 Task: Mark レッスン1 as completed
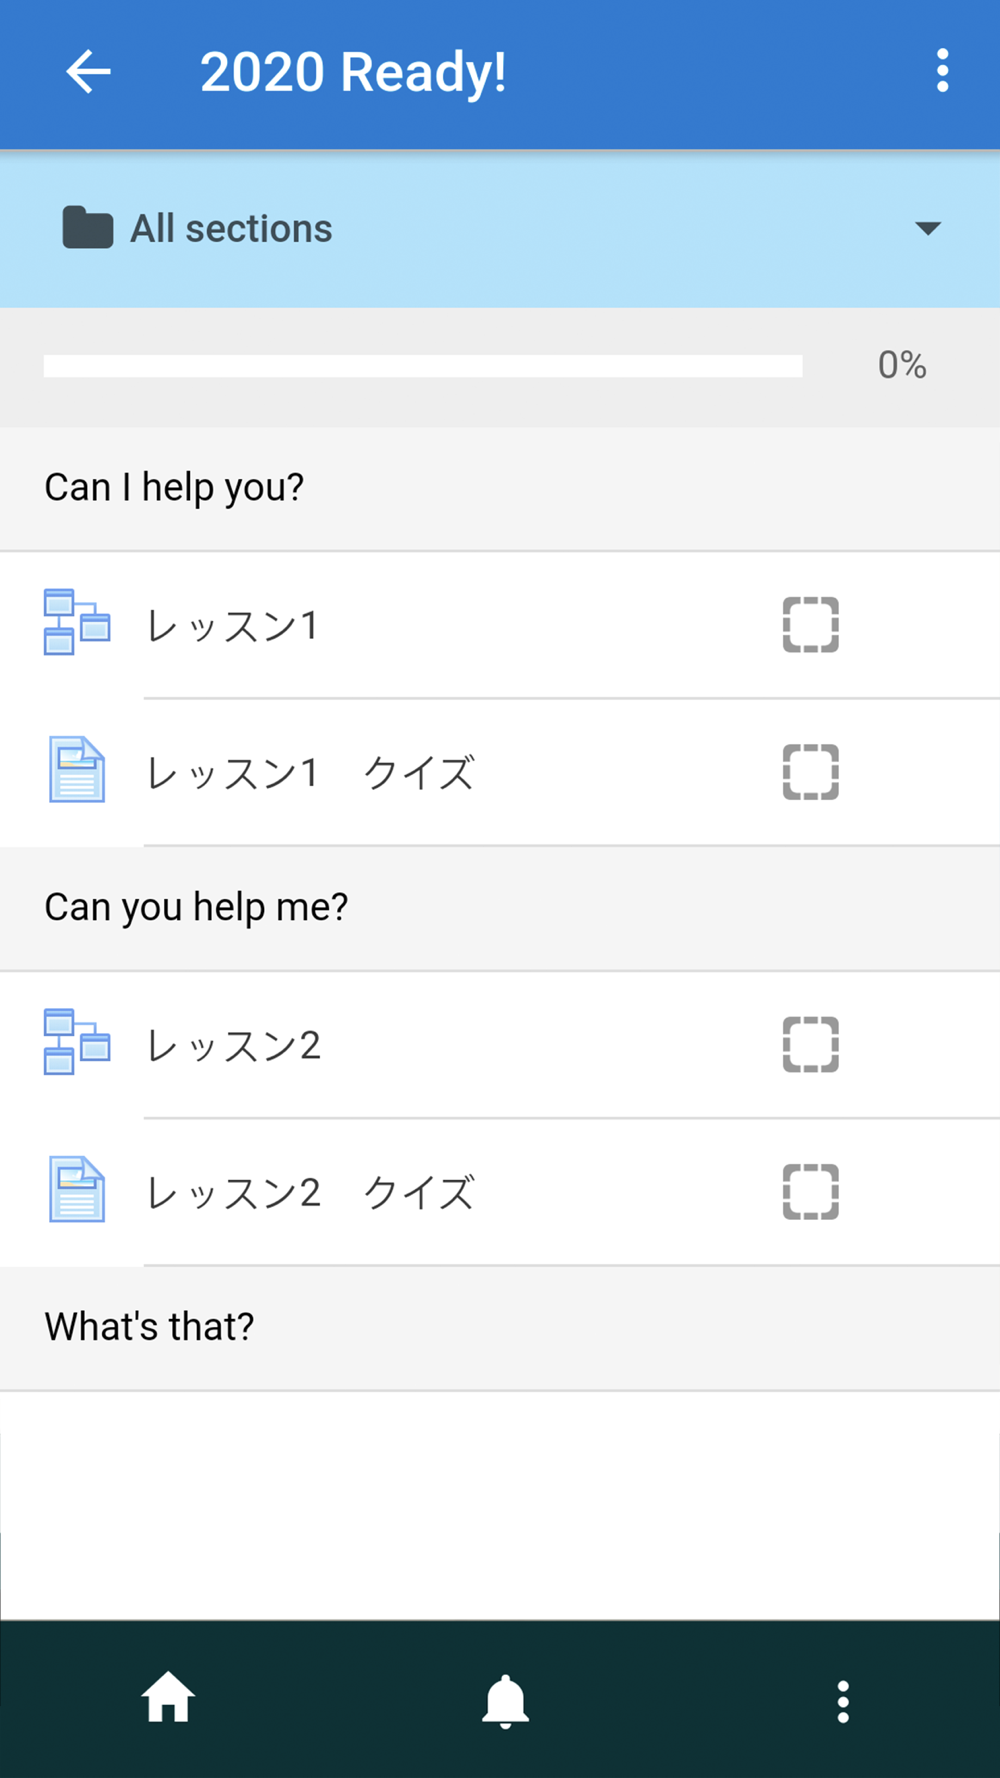pos(810,625)
